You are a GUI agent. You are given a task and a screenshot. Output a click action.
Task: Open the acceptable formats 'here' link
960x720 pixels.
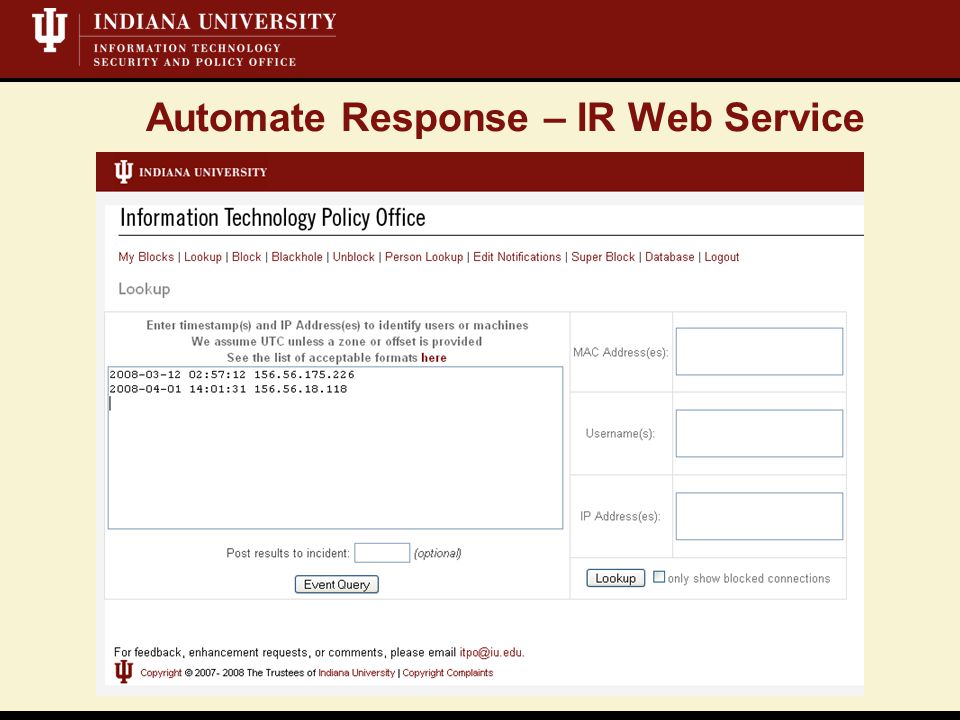click(x=433, y=358)
